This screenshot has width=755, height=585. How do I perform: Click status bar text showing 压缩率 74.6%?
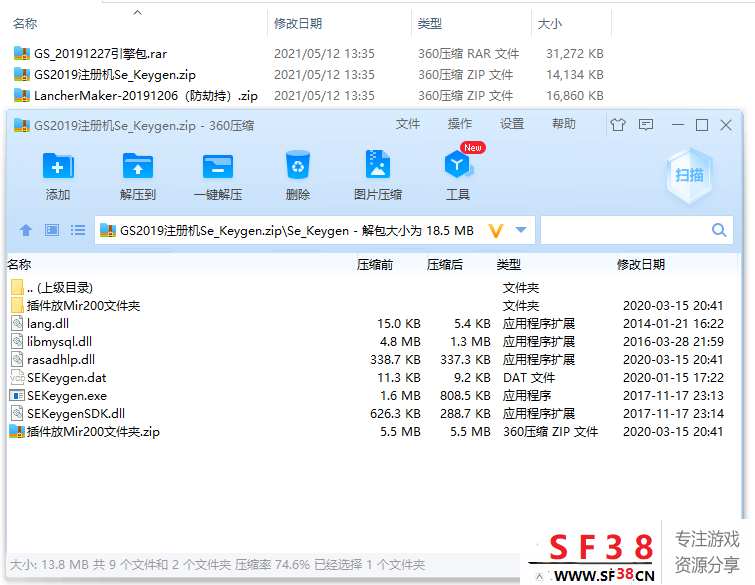coord(273,564)
